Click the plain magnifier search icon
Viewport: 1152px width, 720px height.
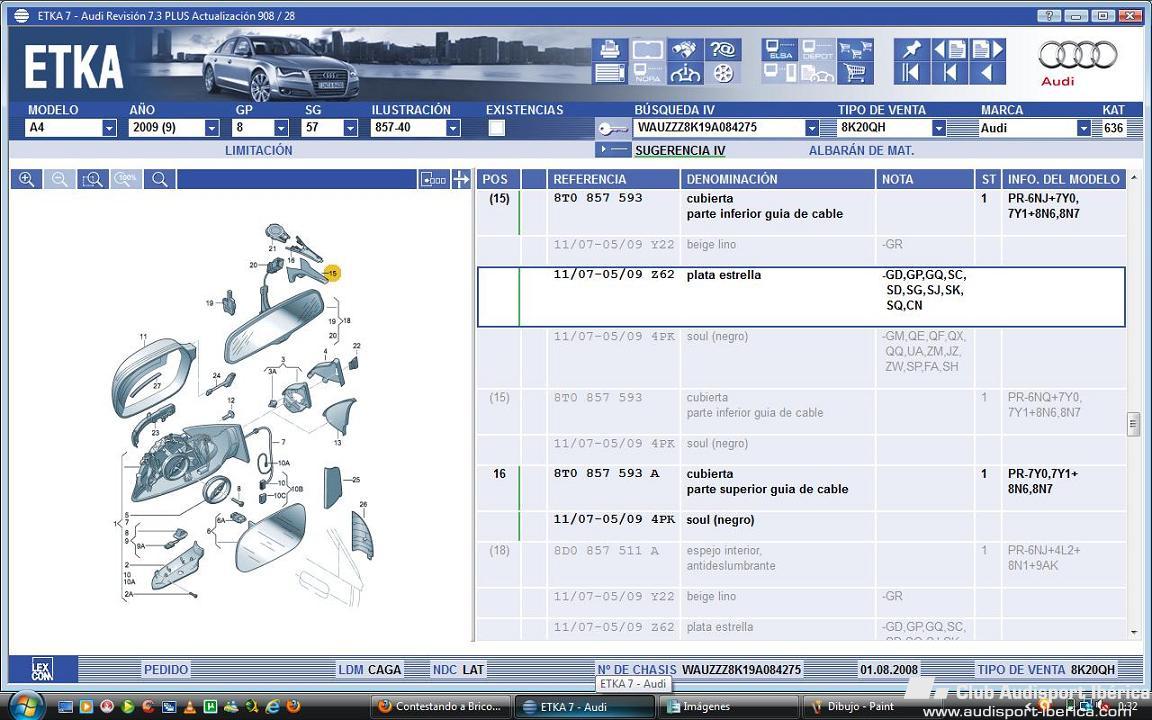click(159, 179)
